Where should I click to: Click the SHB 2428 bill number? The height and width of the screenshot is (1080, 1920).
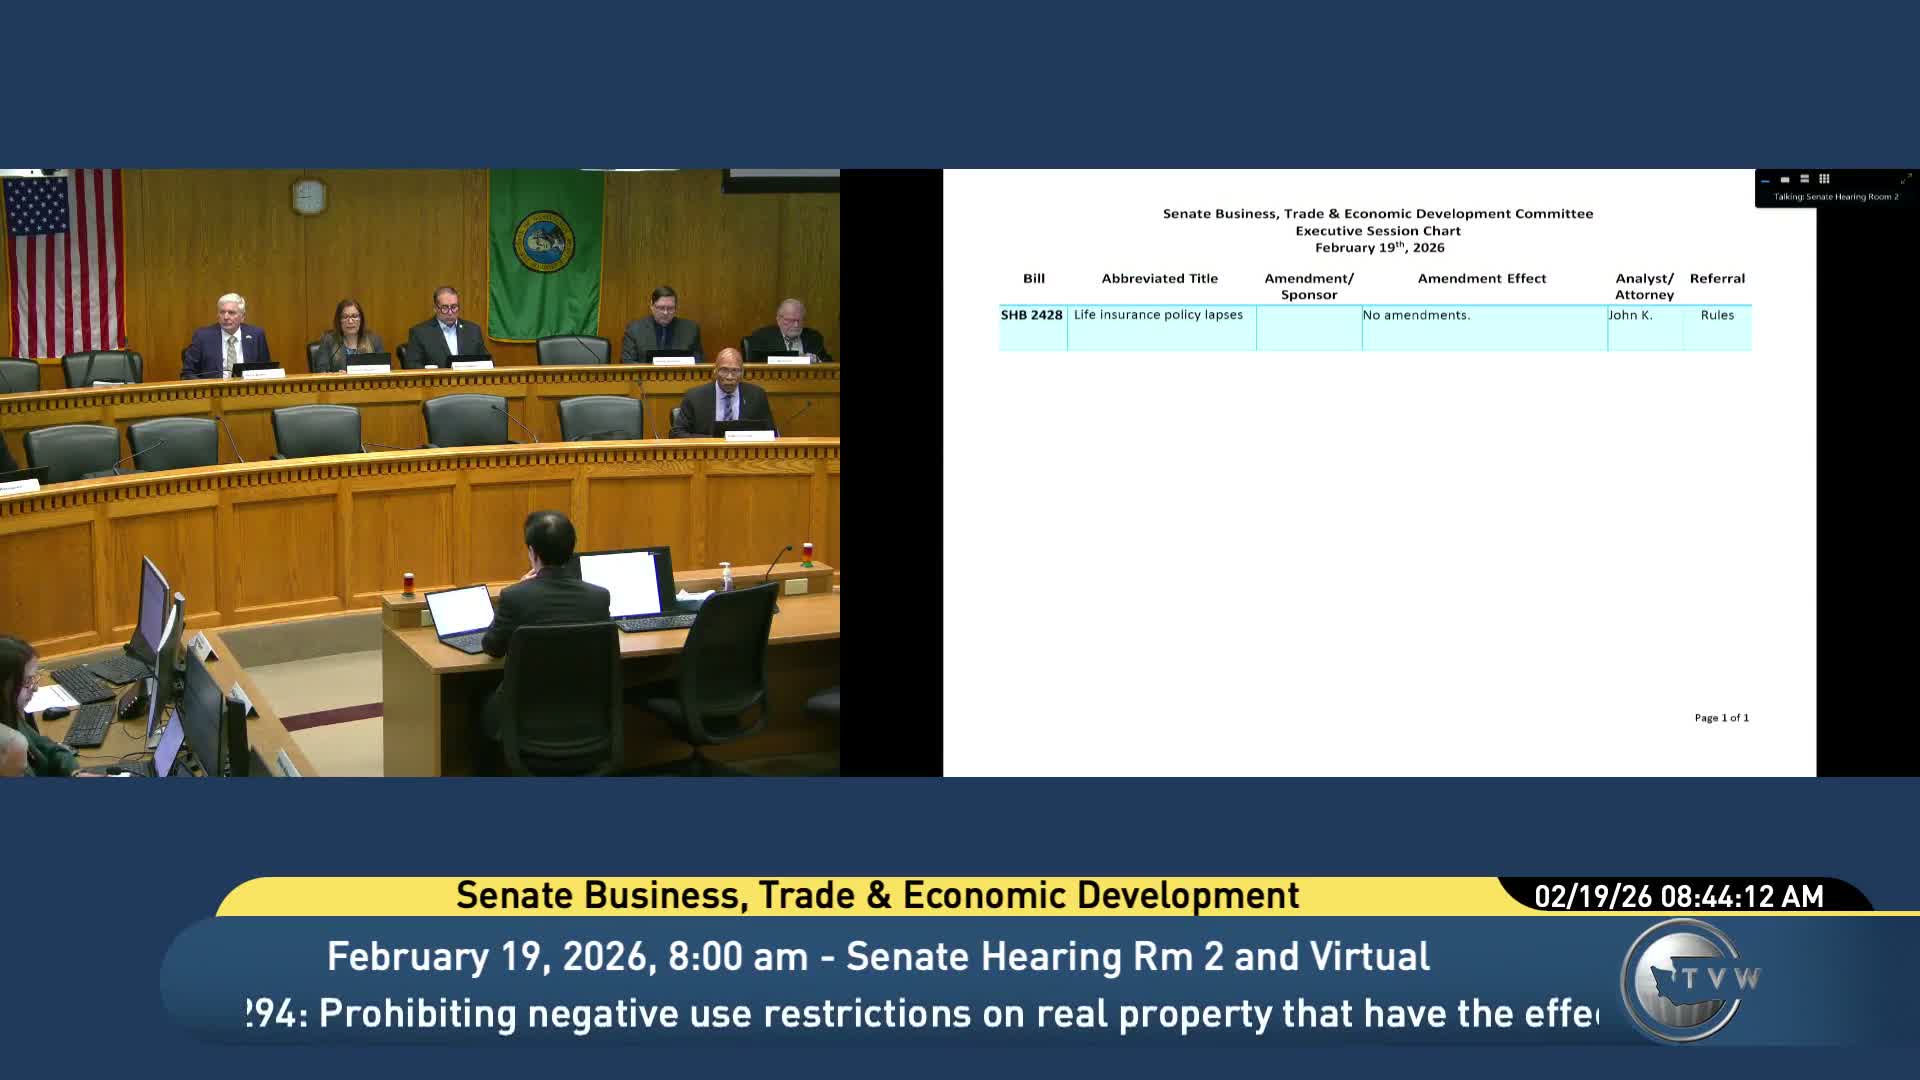(x=1031, y=314)
